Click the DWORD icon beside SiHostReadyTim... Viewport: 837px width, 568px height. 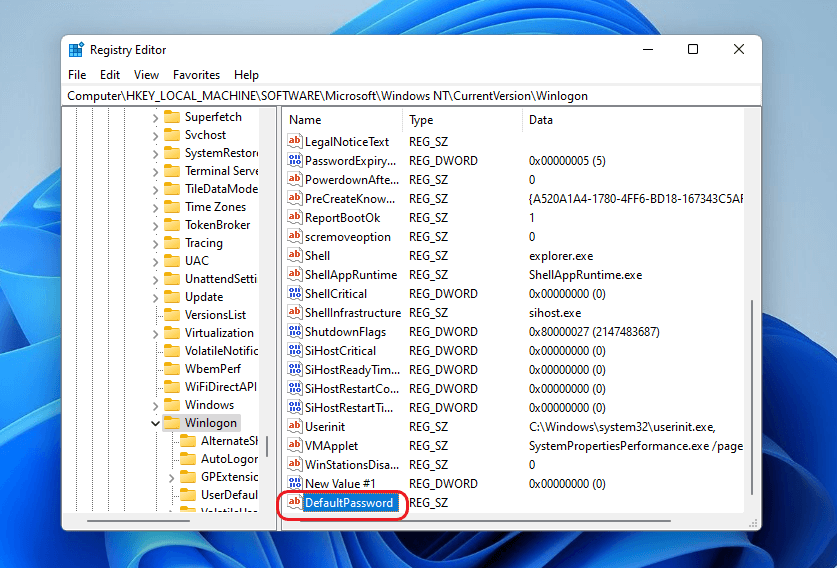(295, 369)
